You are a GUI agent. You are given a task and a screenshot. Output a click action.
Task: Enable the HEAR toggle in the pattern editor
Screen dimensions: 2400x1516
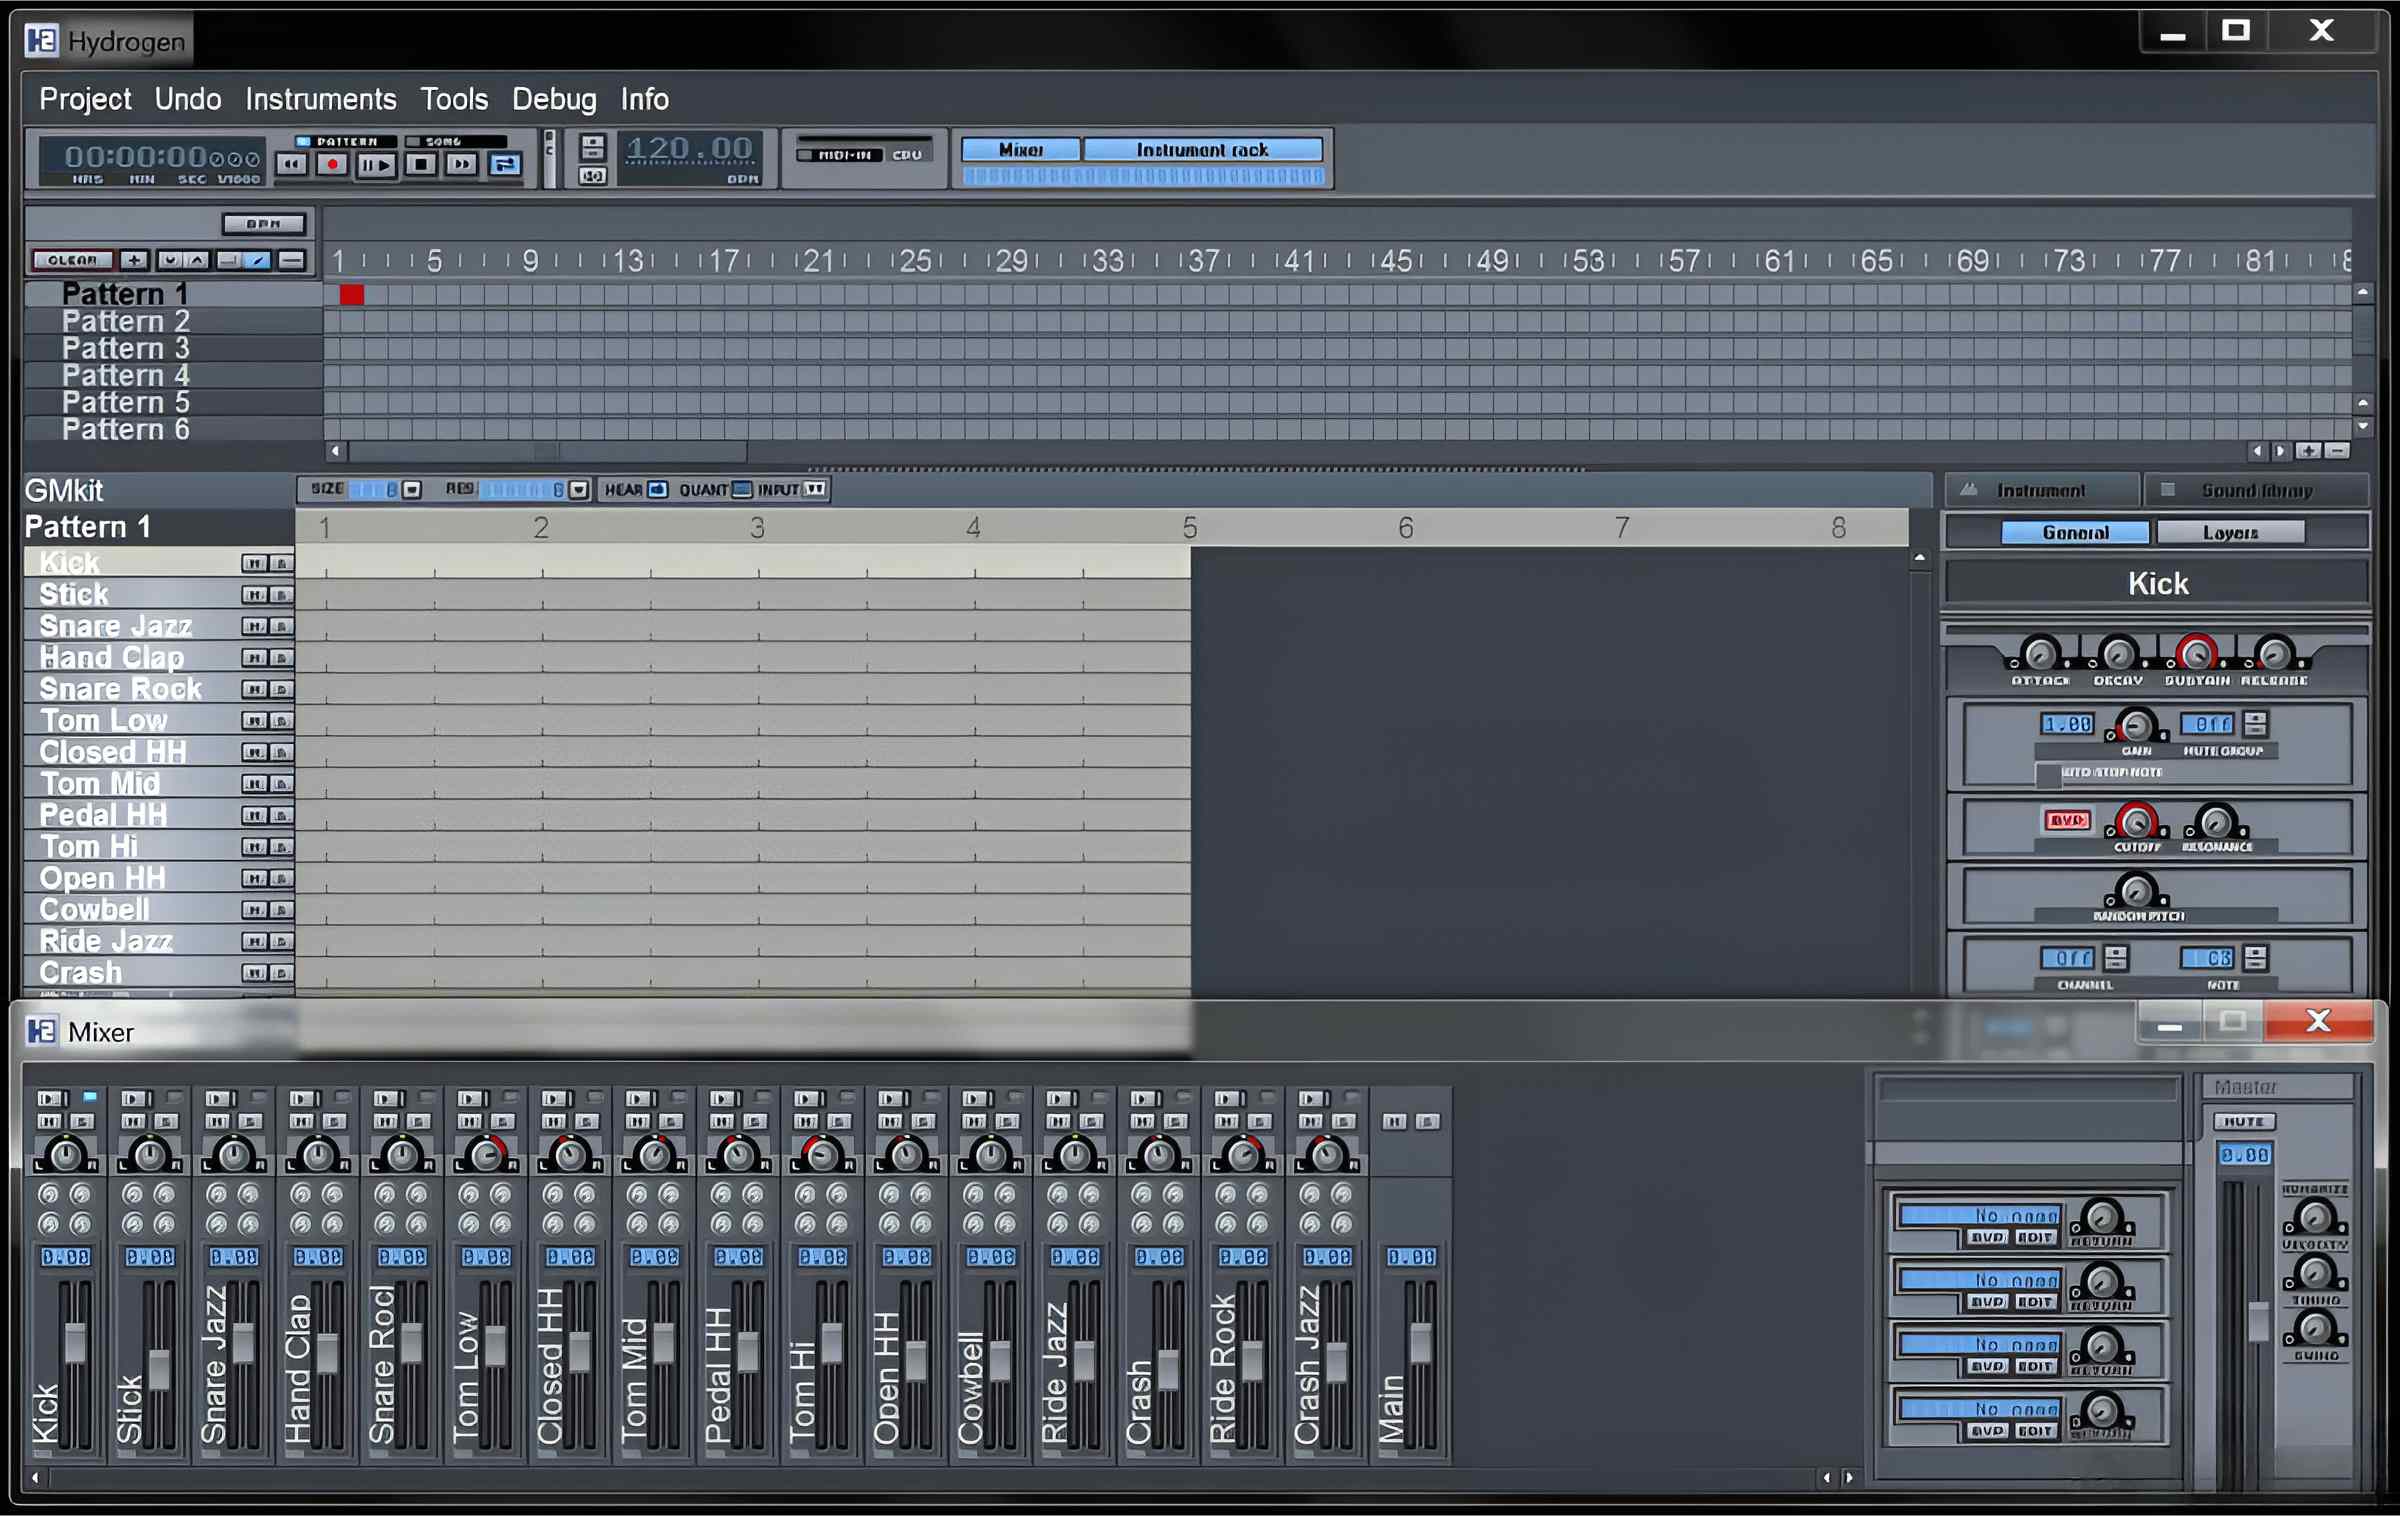tap(657, 489)
